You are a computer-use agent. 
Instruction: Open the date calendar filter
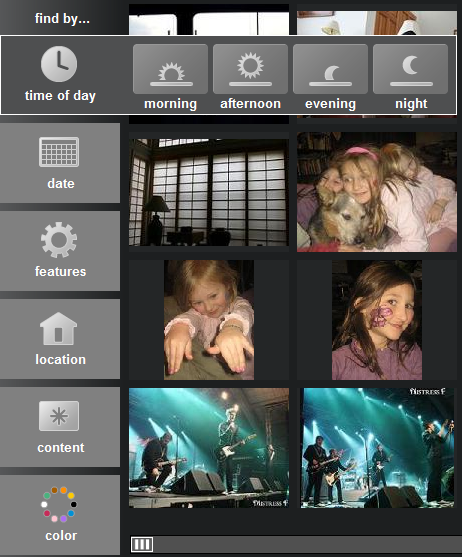tap(60, 163)
